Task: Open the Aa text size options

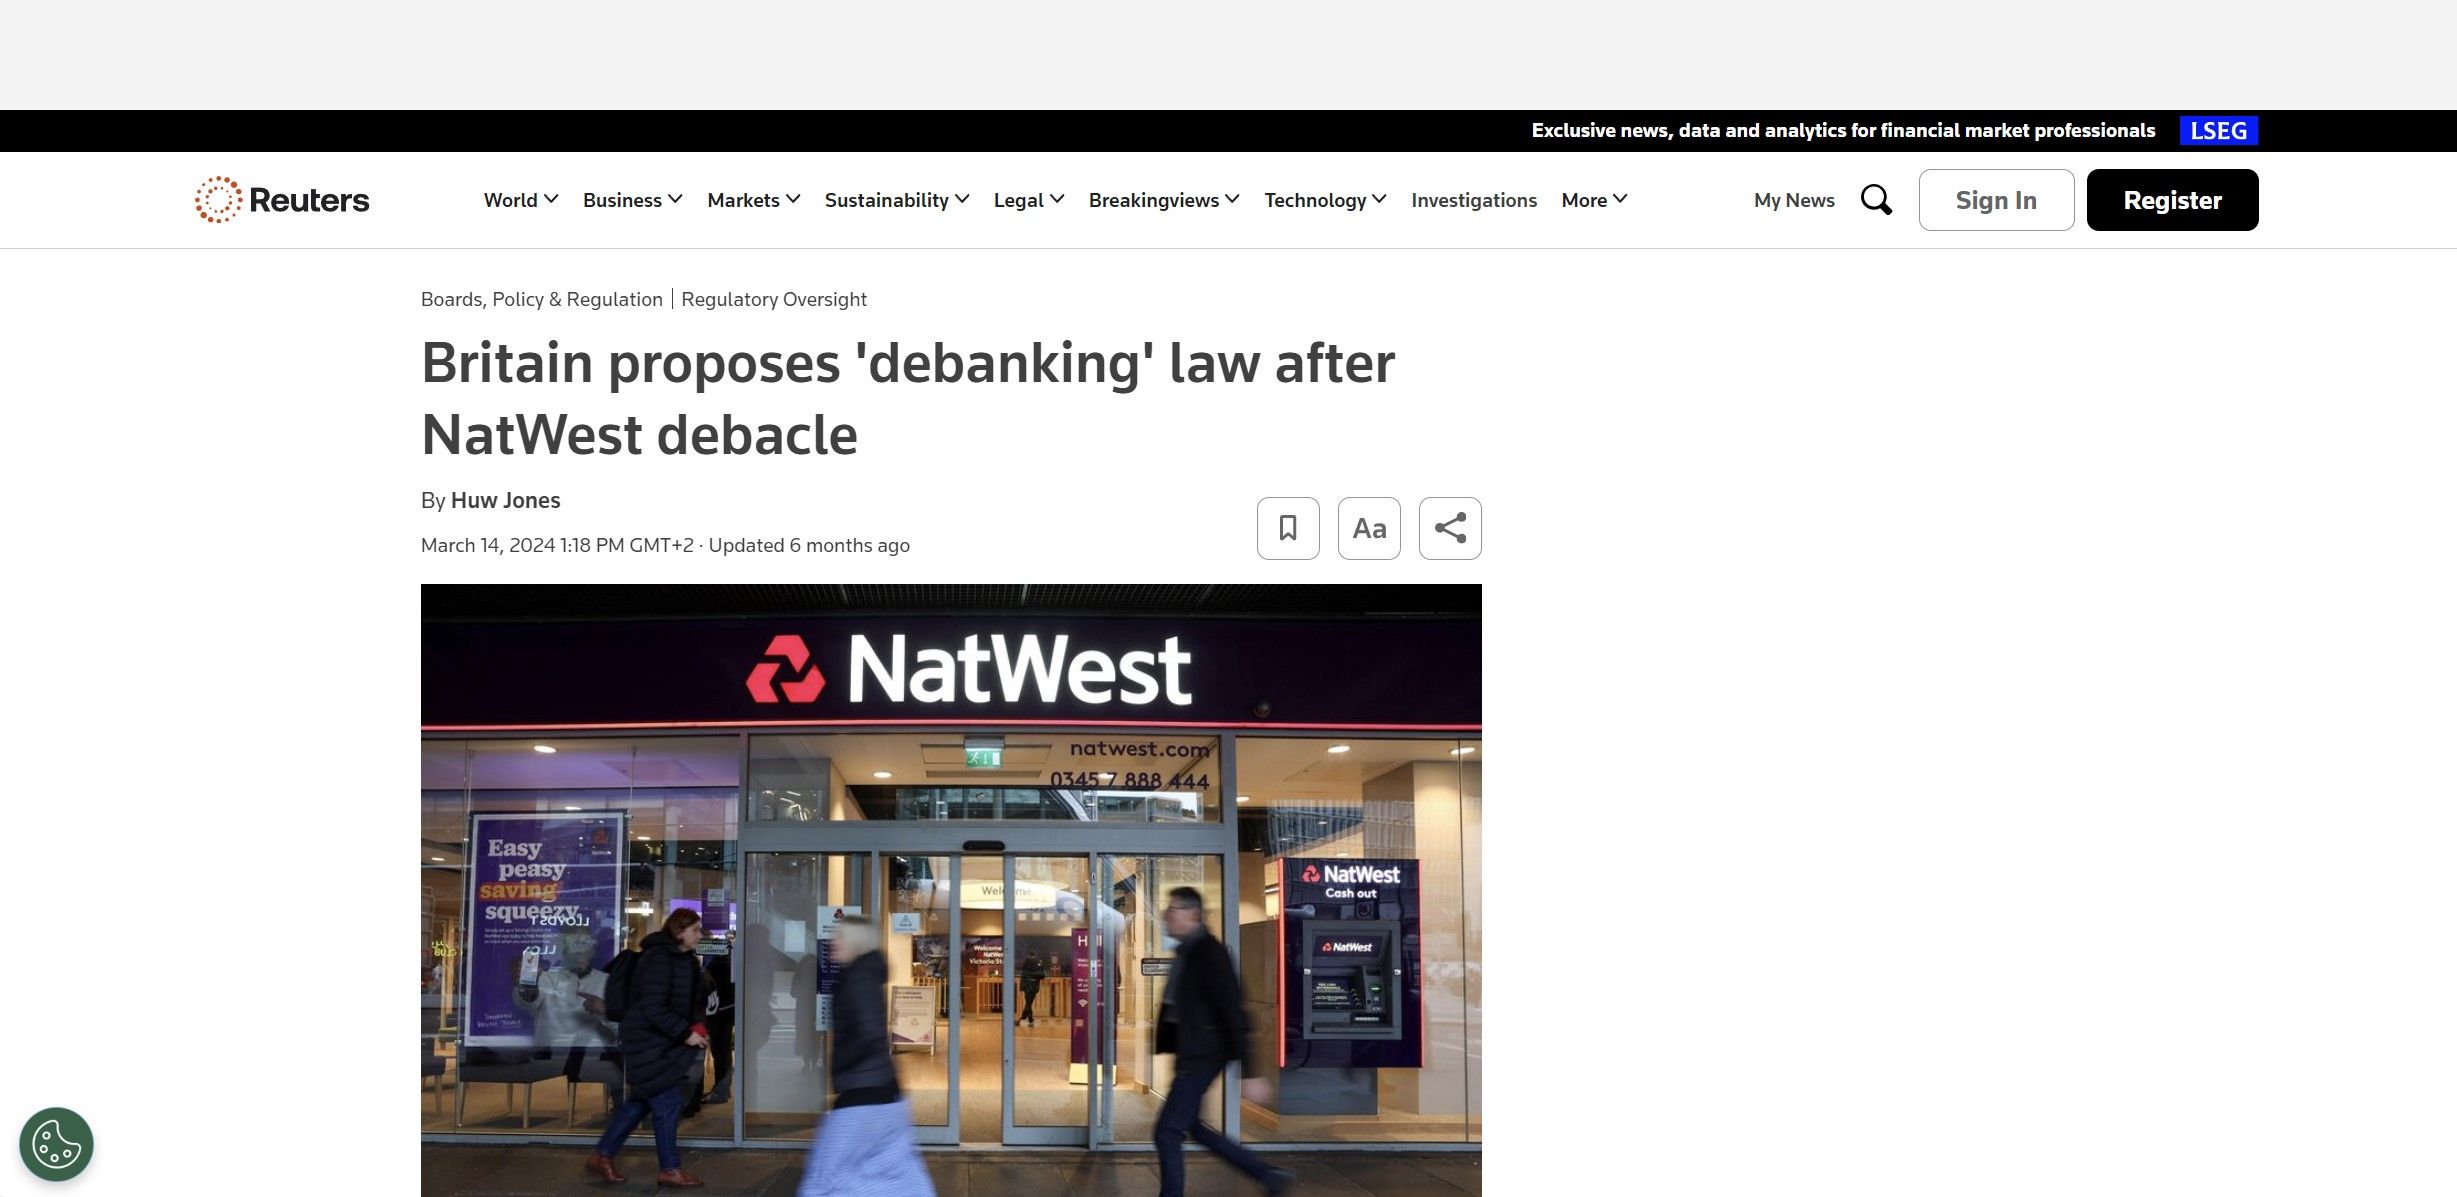Action: click(1369, 528)
